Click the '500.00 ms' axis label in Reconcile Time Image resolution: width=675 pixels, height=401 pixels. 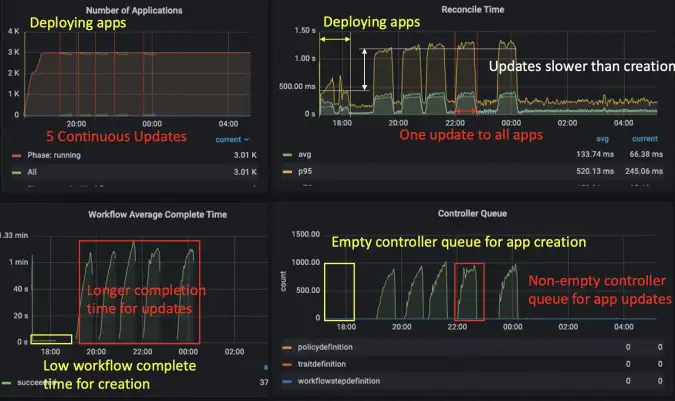297,86
